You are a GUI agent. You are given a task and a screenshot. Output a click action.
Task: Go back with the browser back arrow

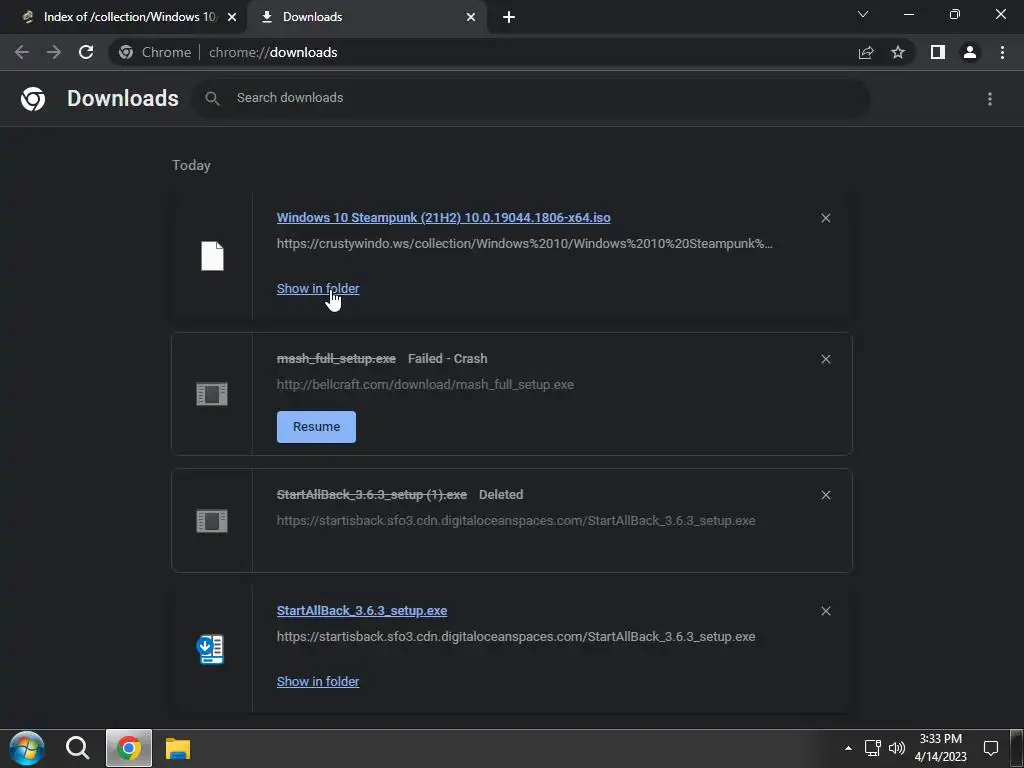pyautogui.click(x=22, y=52)
